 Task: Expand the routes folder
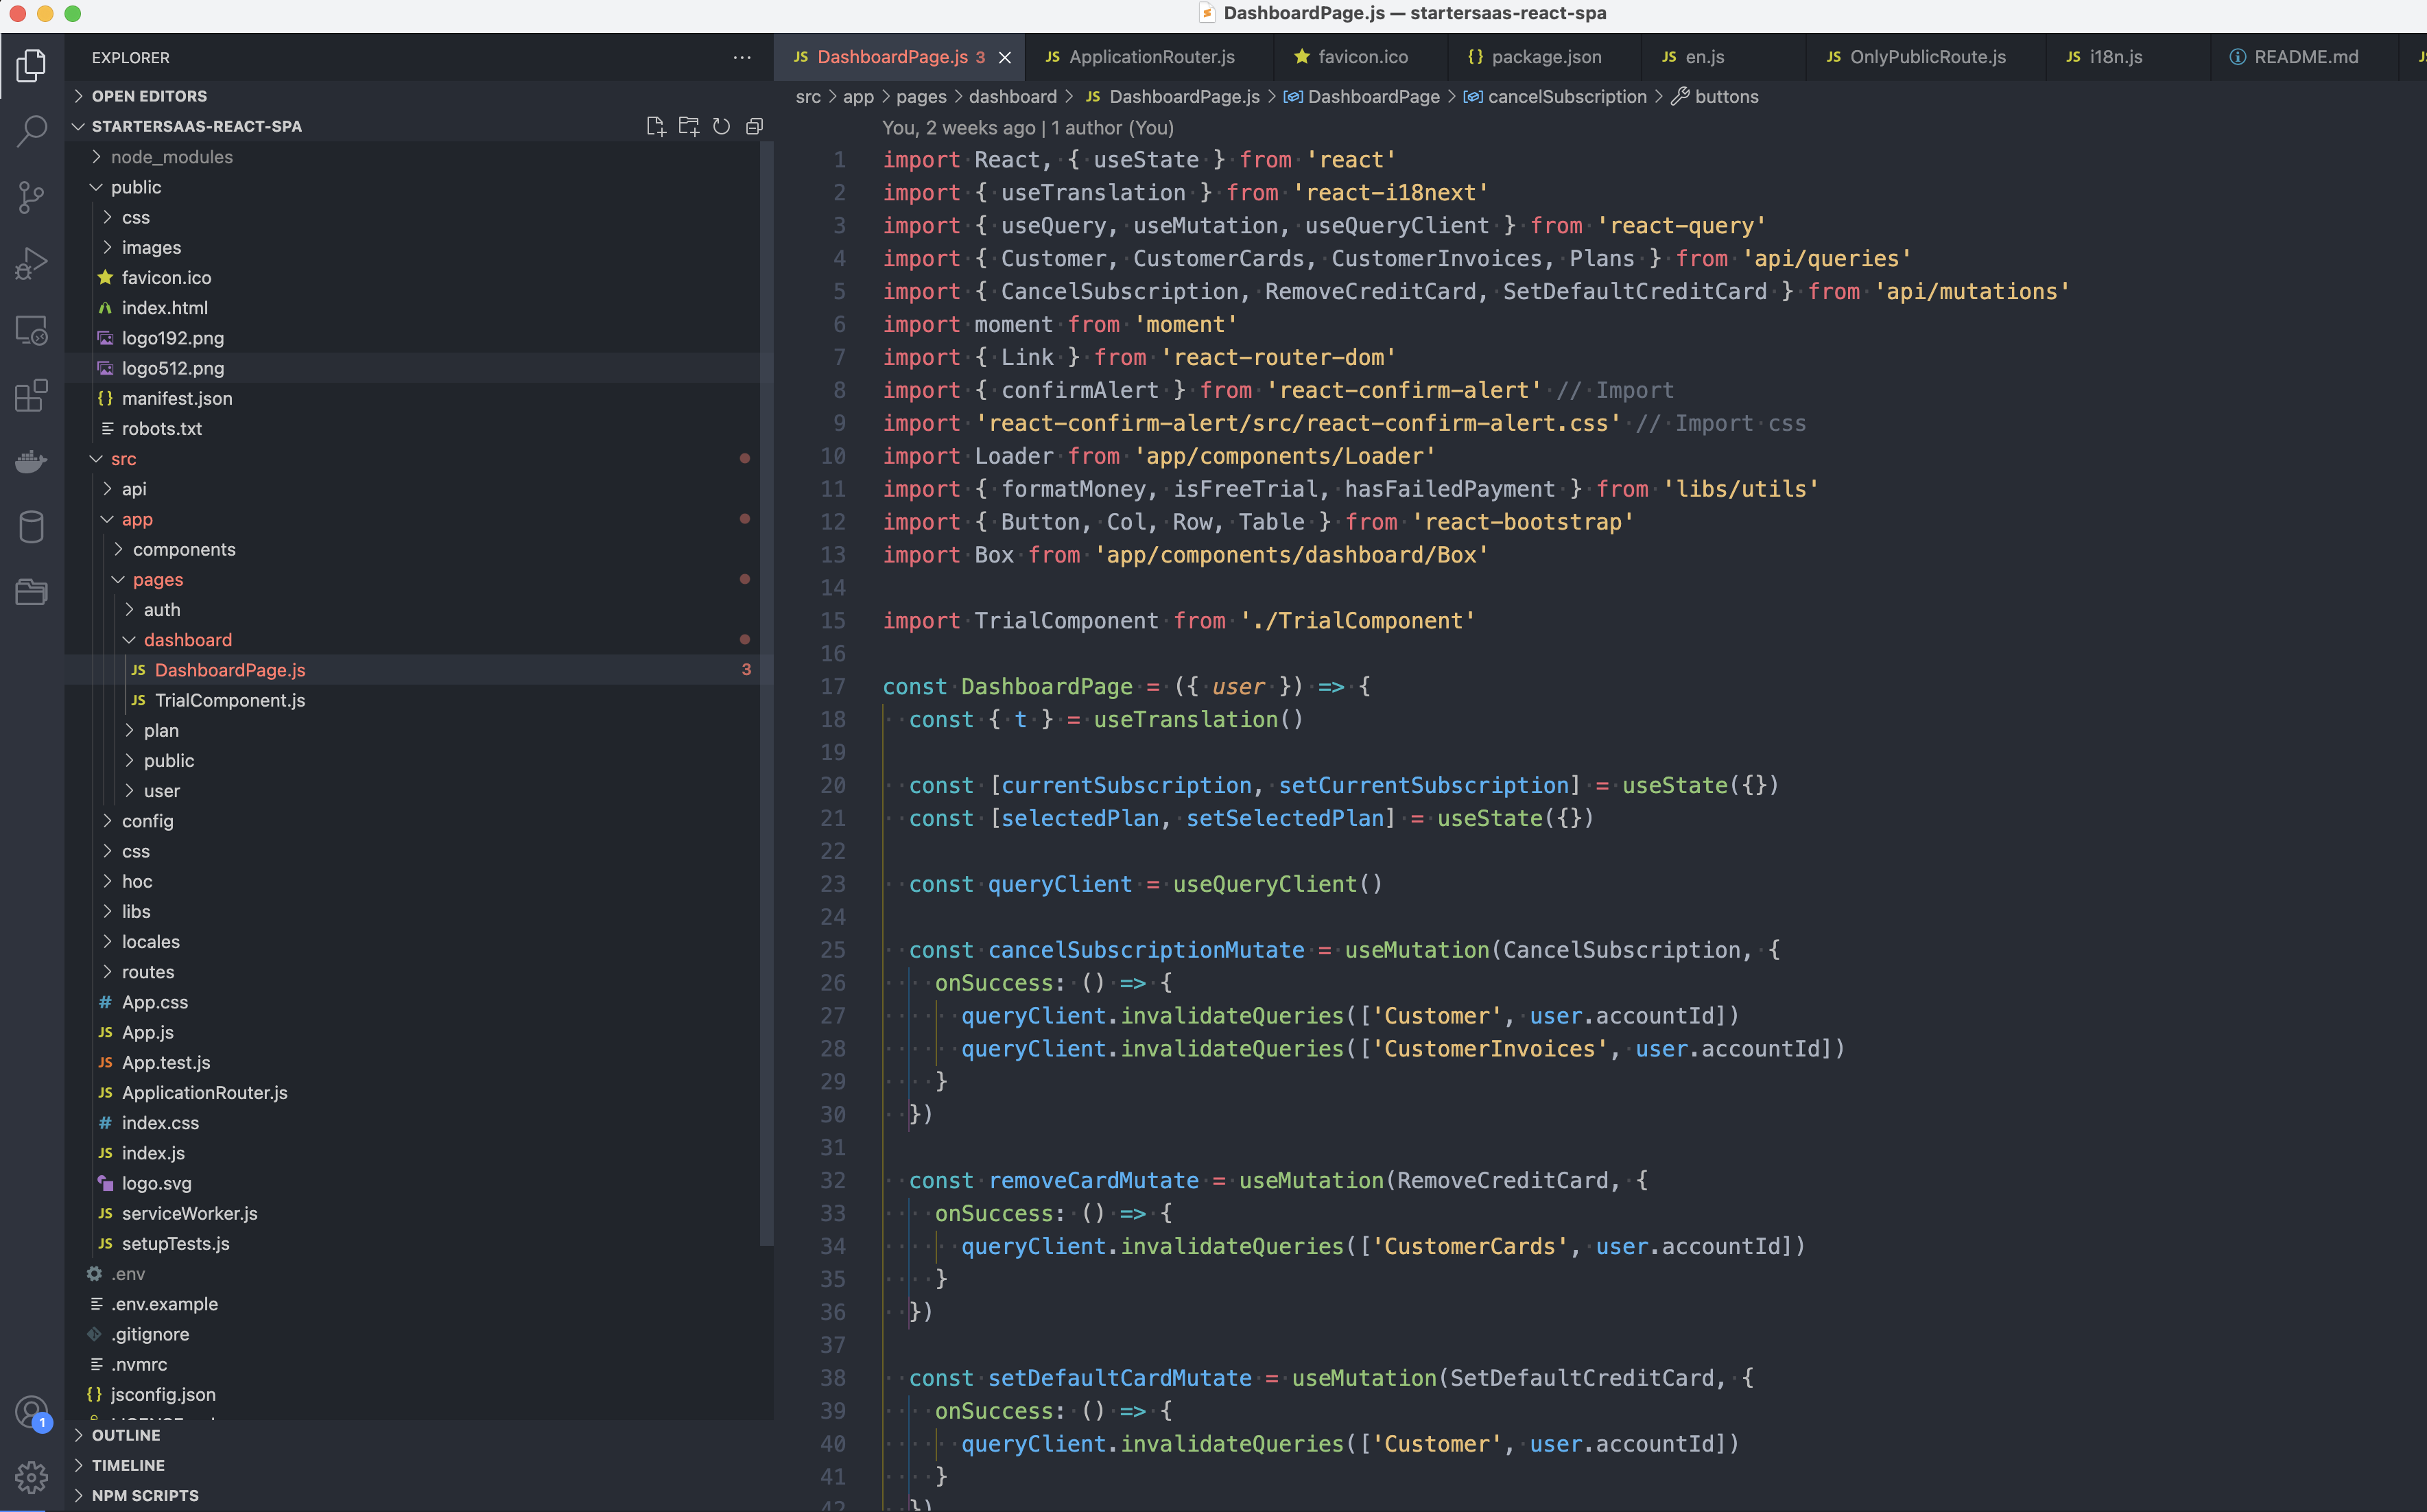pos(412,972)
